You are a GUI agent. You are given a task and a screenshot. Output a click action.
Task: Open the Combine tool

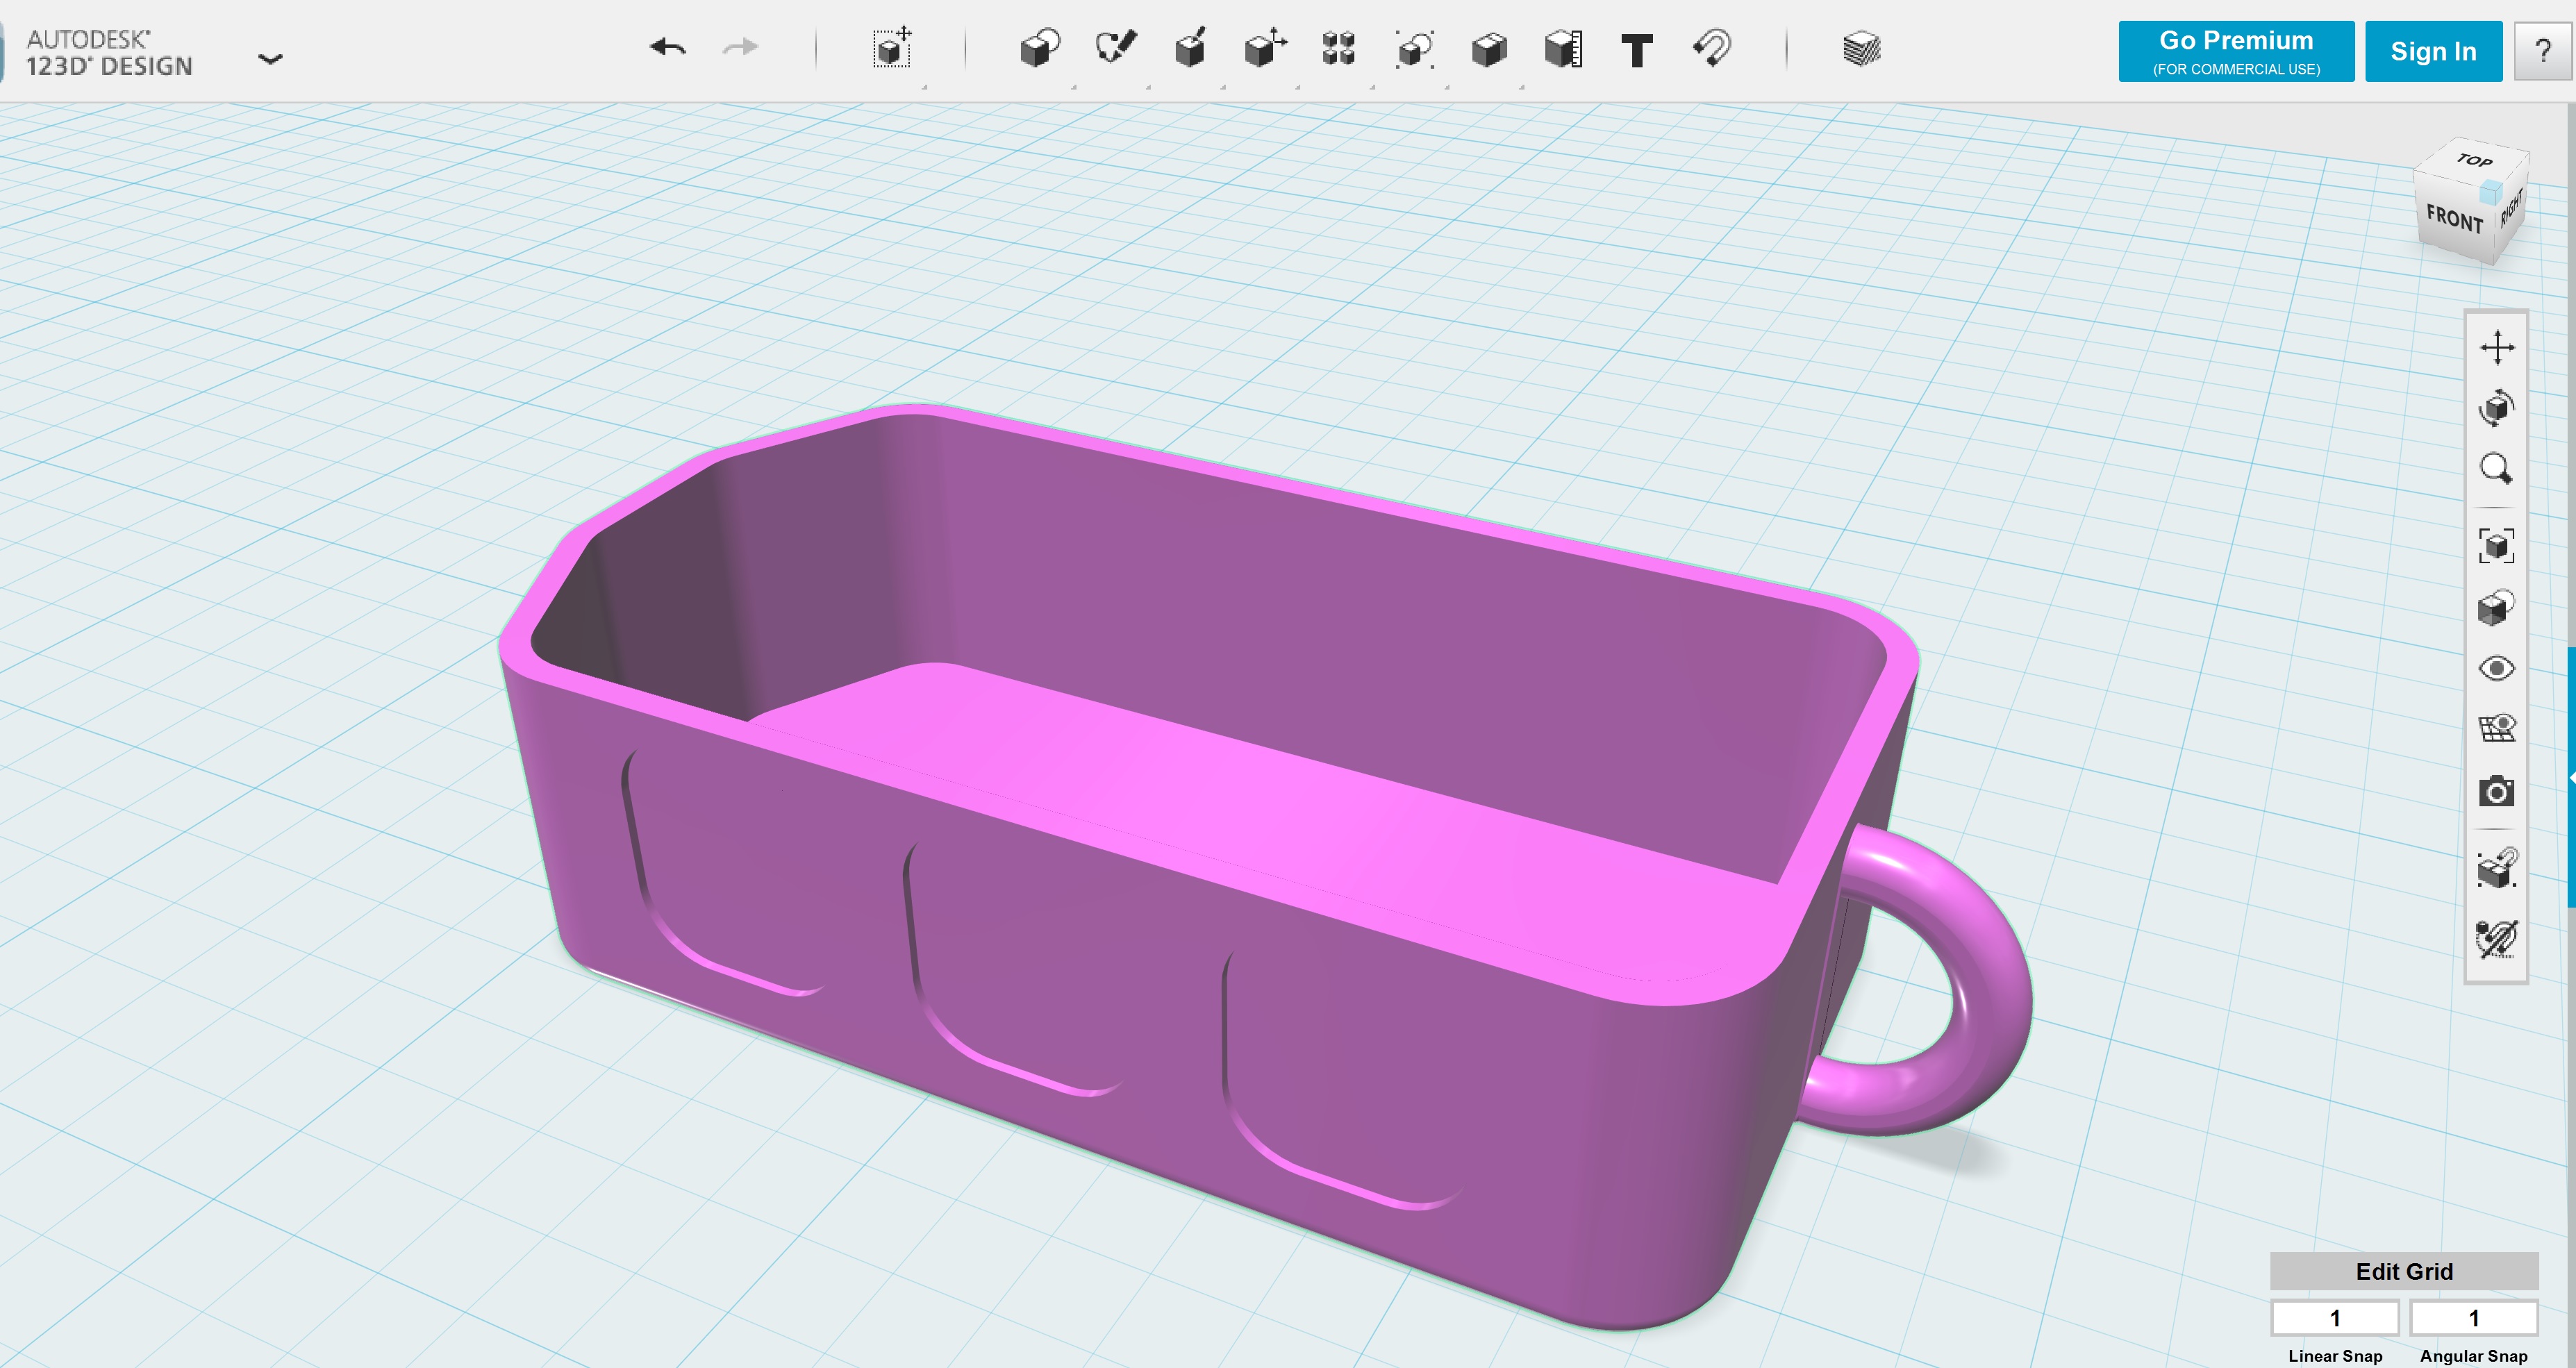click(x=1489, y=49)
